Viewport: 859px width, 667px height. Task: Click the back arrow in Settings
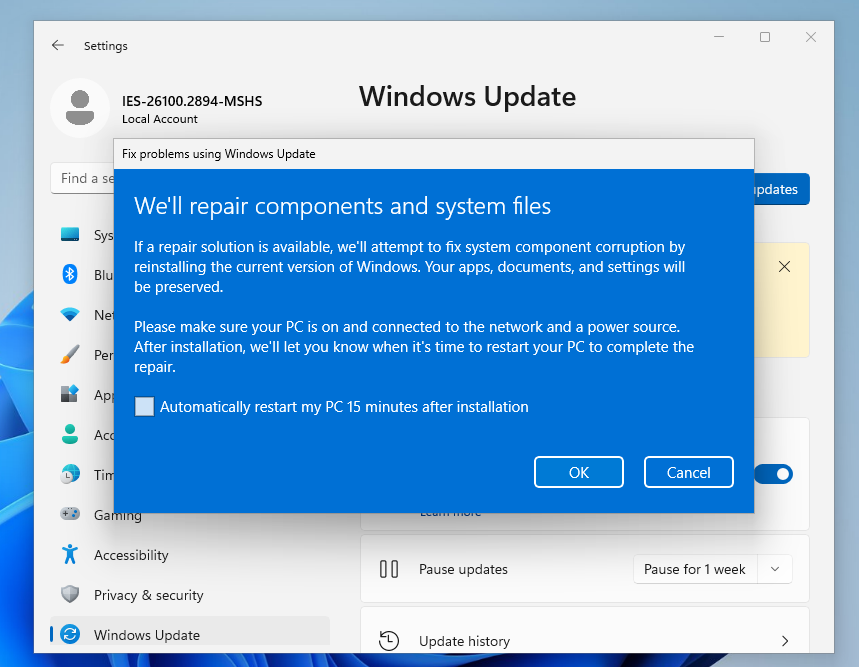(58, 45)
